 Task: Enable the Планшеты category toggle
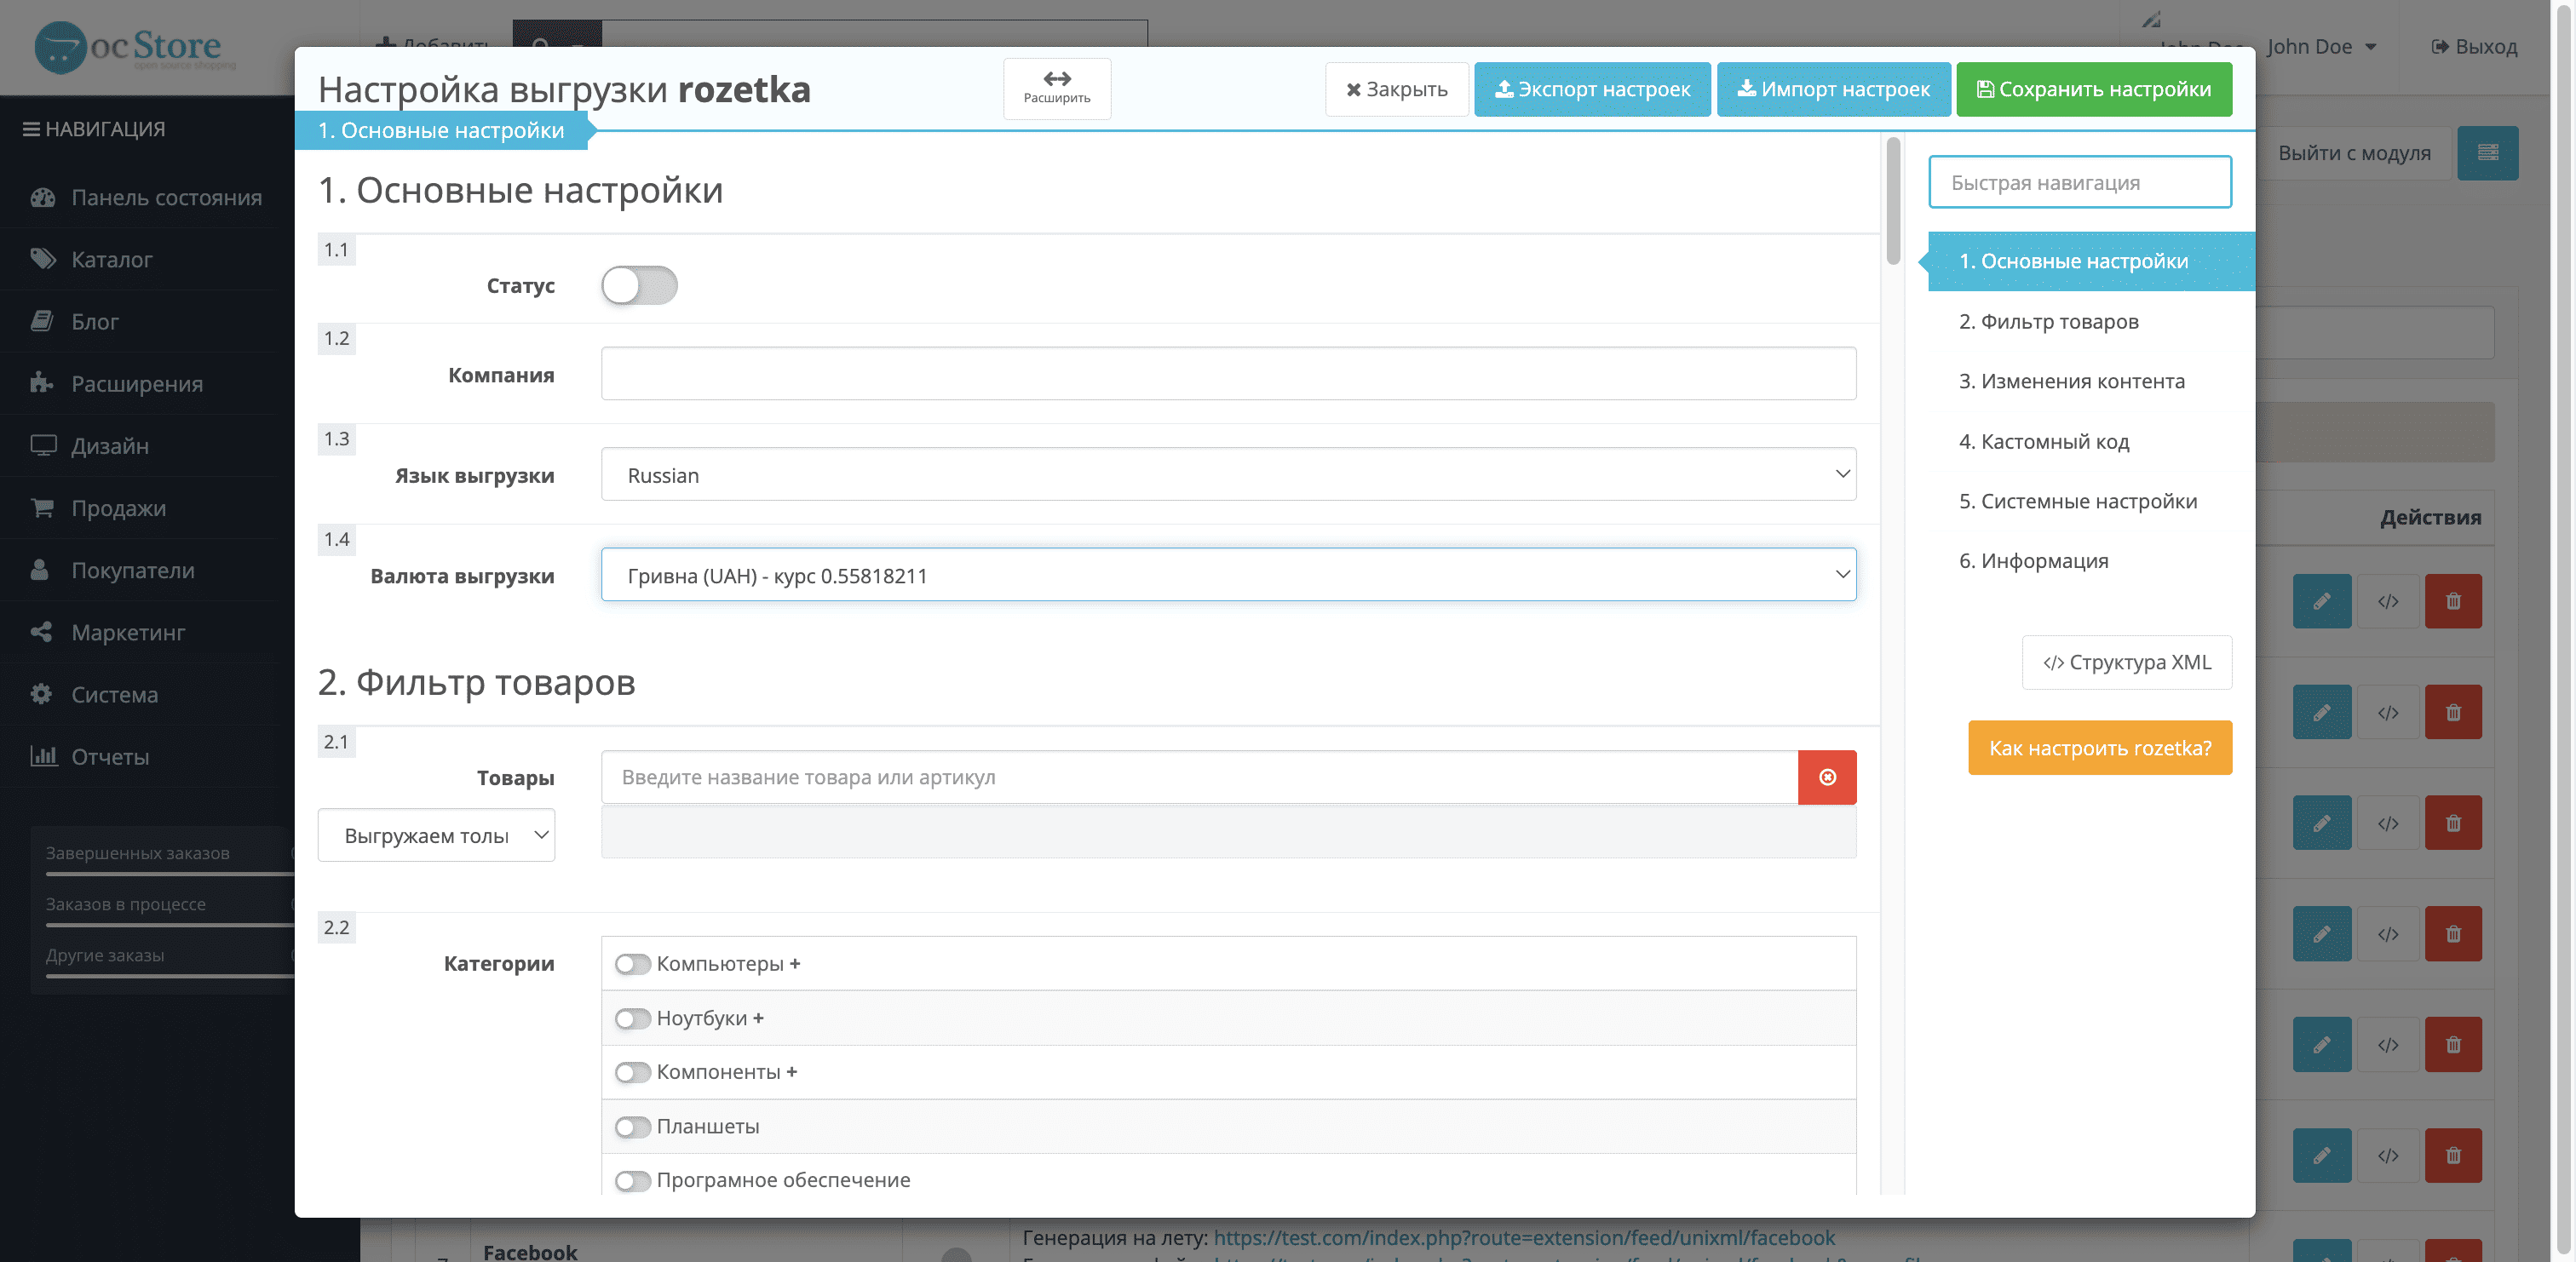click(632, 1127)
